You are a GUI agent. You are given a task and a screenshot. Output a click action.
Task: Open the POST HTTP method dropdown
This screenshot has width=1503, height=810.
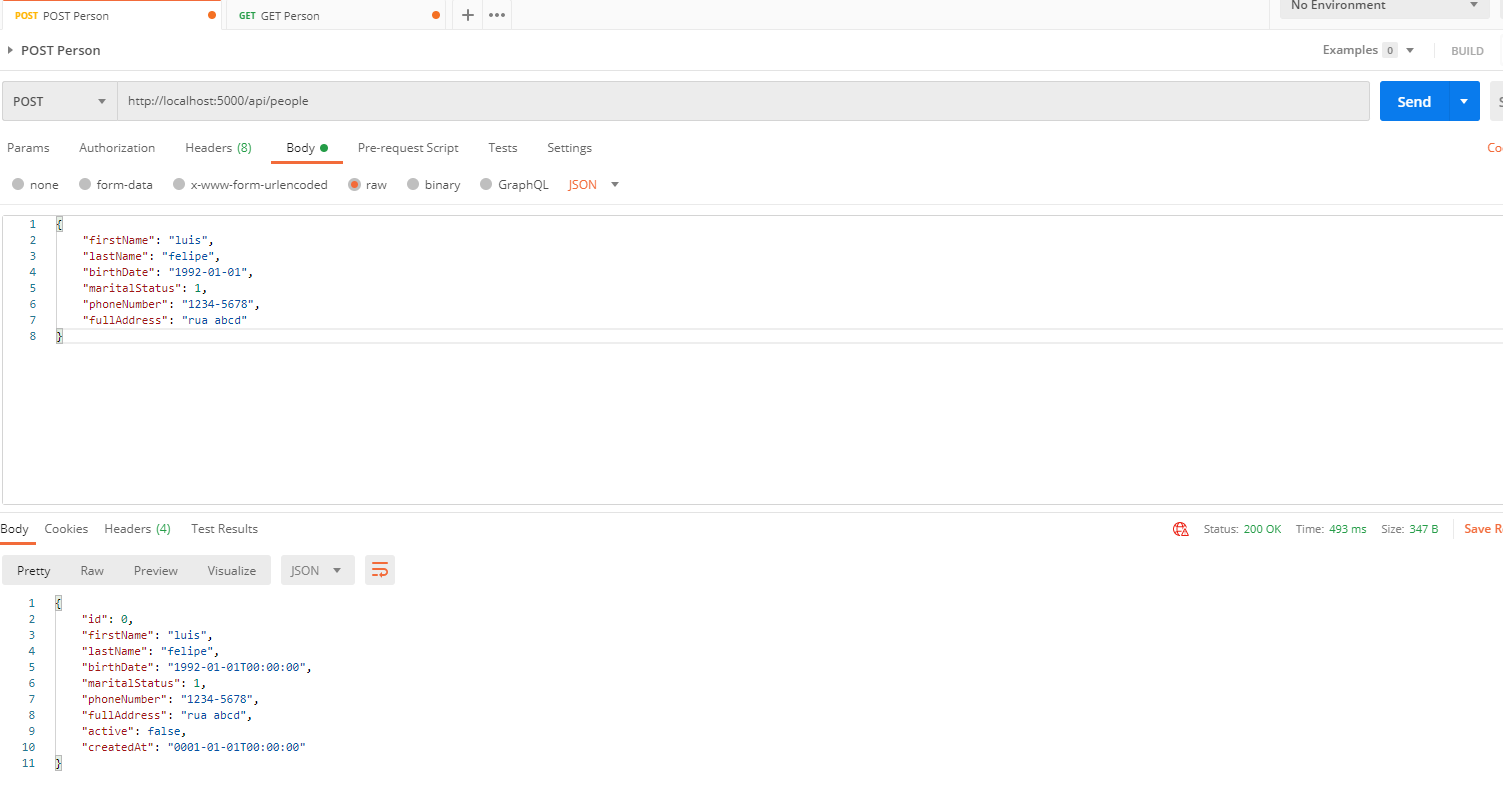[59, 102]
